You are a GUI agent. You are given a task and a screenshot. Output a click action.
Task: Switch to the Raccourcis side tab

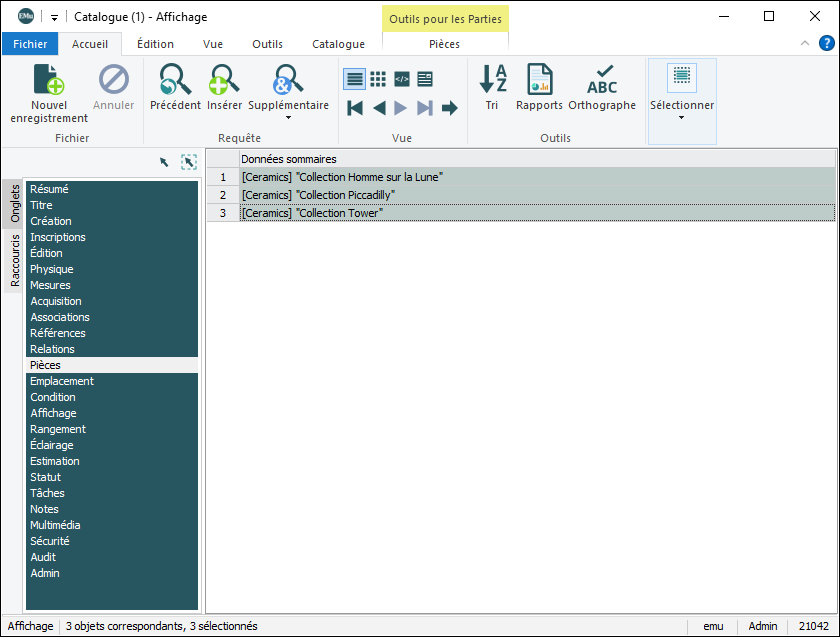click(15, 260)
